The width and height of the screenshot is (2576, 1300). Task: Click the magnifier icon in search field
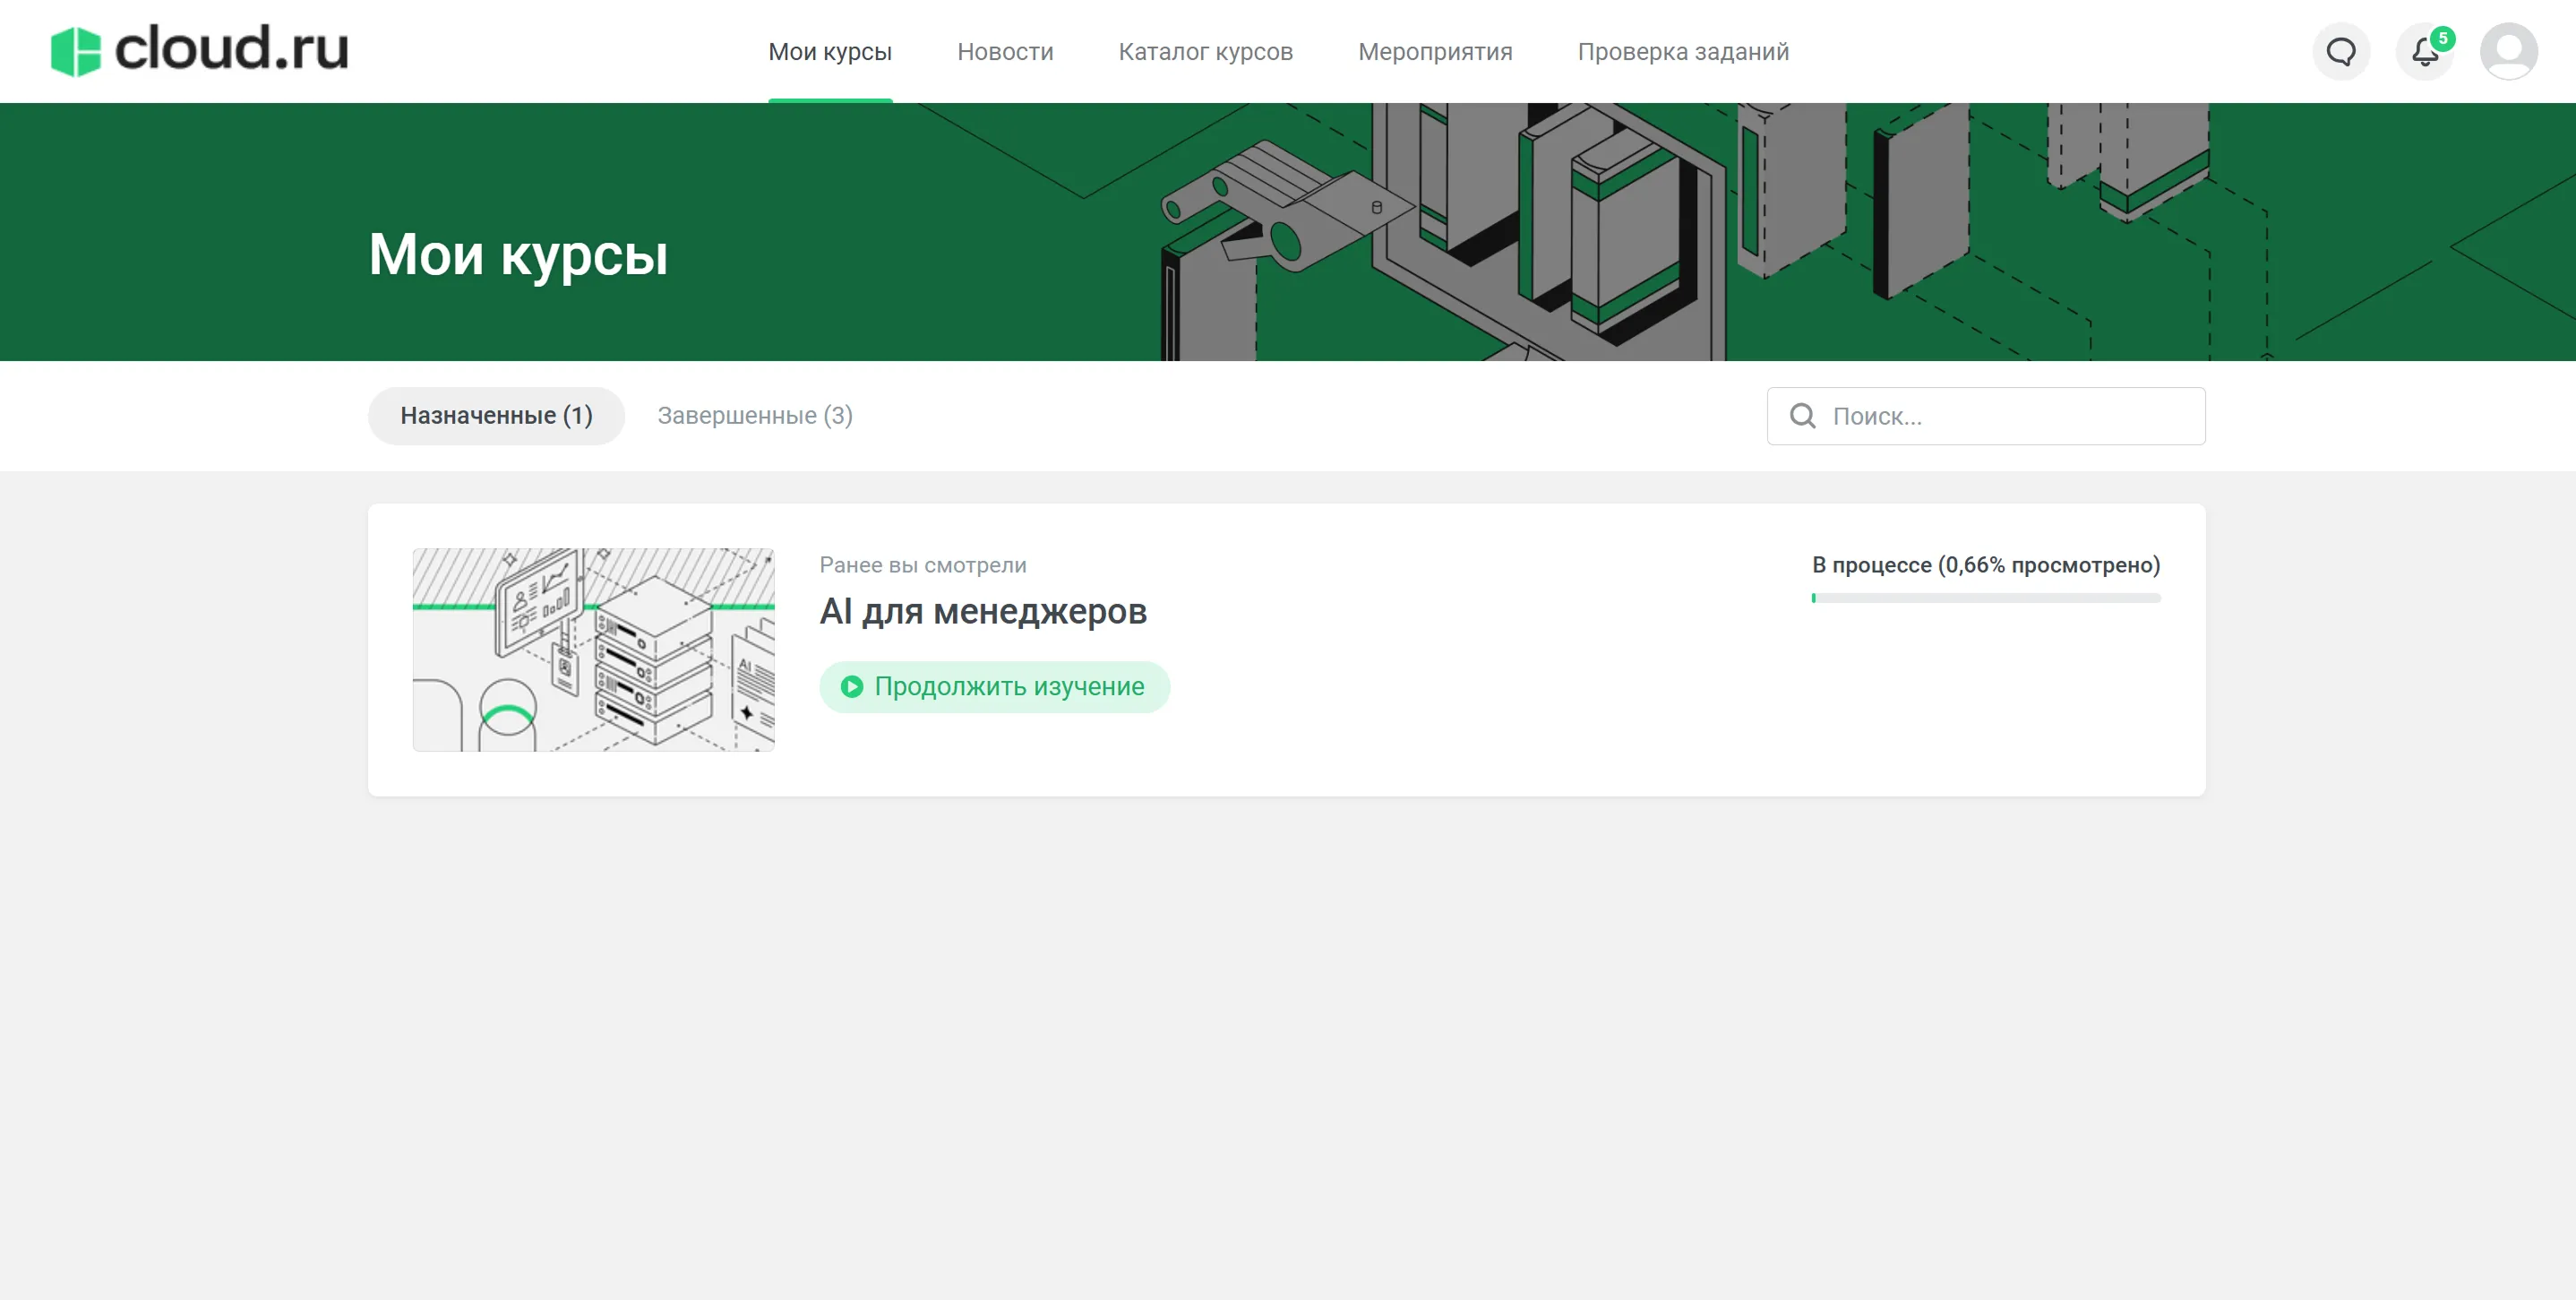1802,416
